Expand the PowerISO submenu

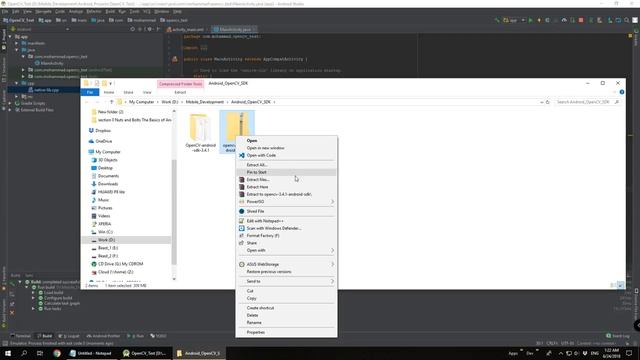[287, 202]
